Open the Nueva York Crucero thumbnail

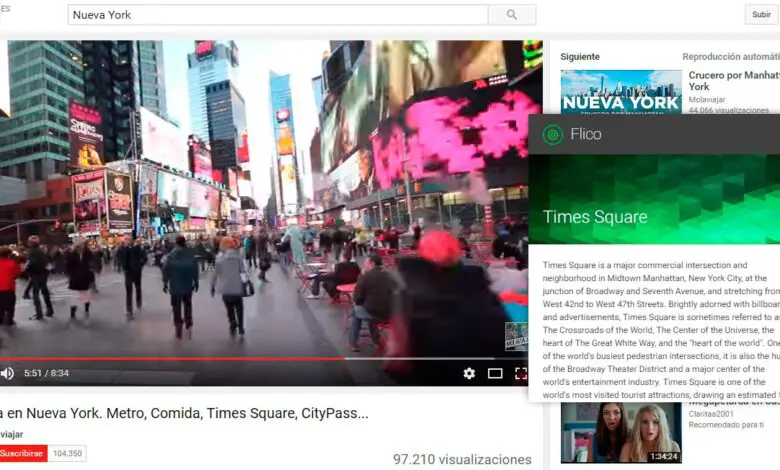point(621,92)
